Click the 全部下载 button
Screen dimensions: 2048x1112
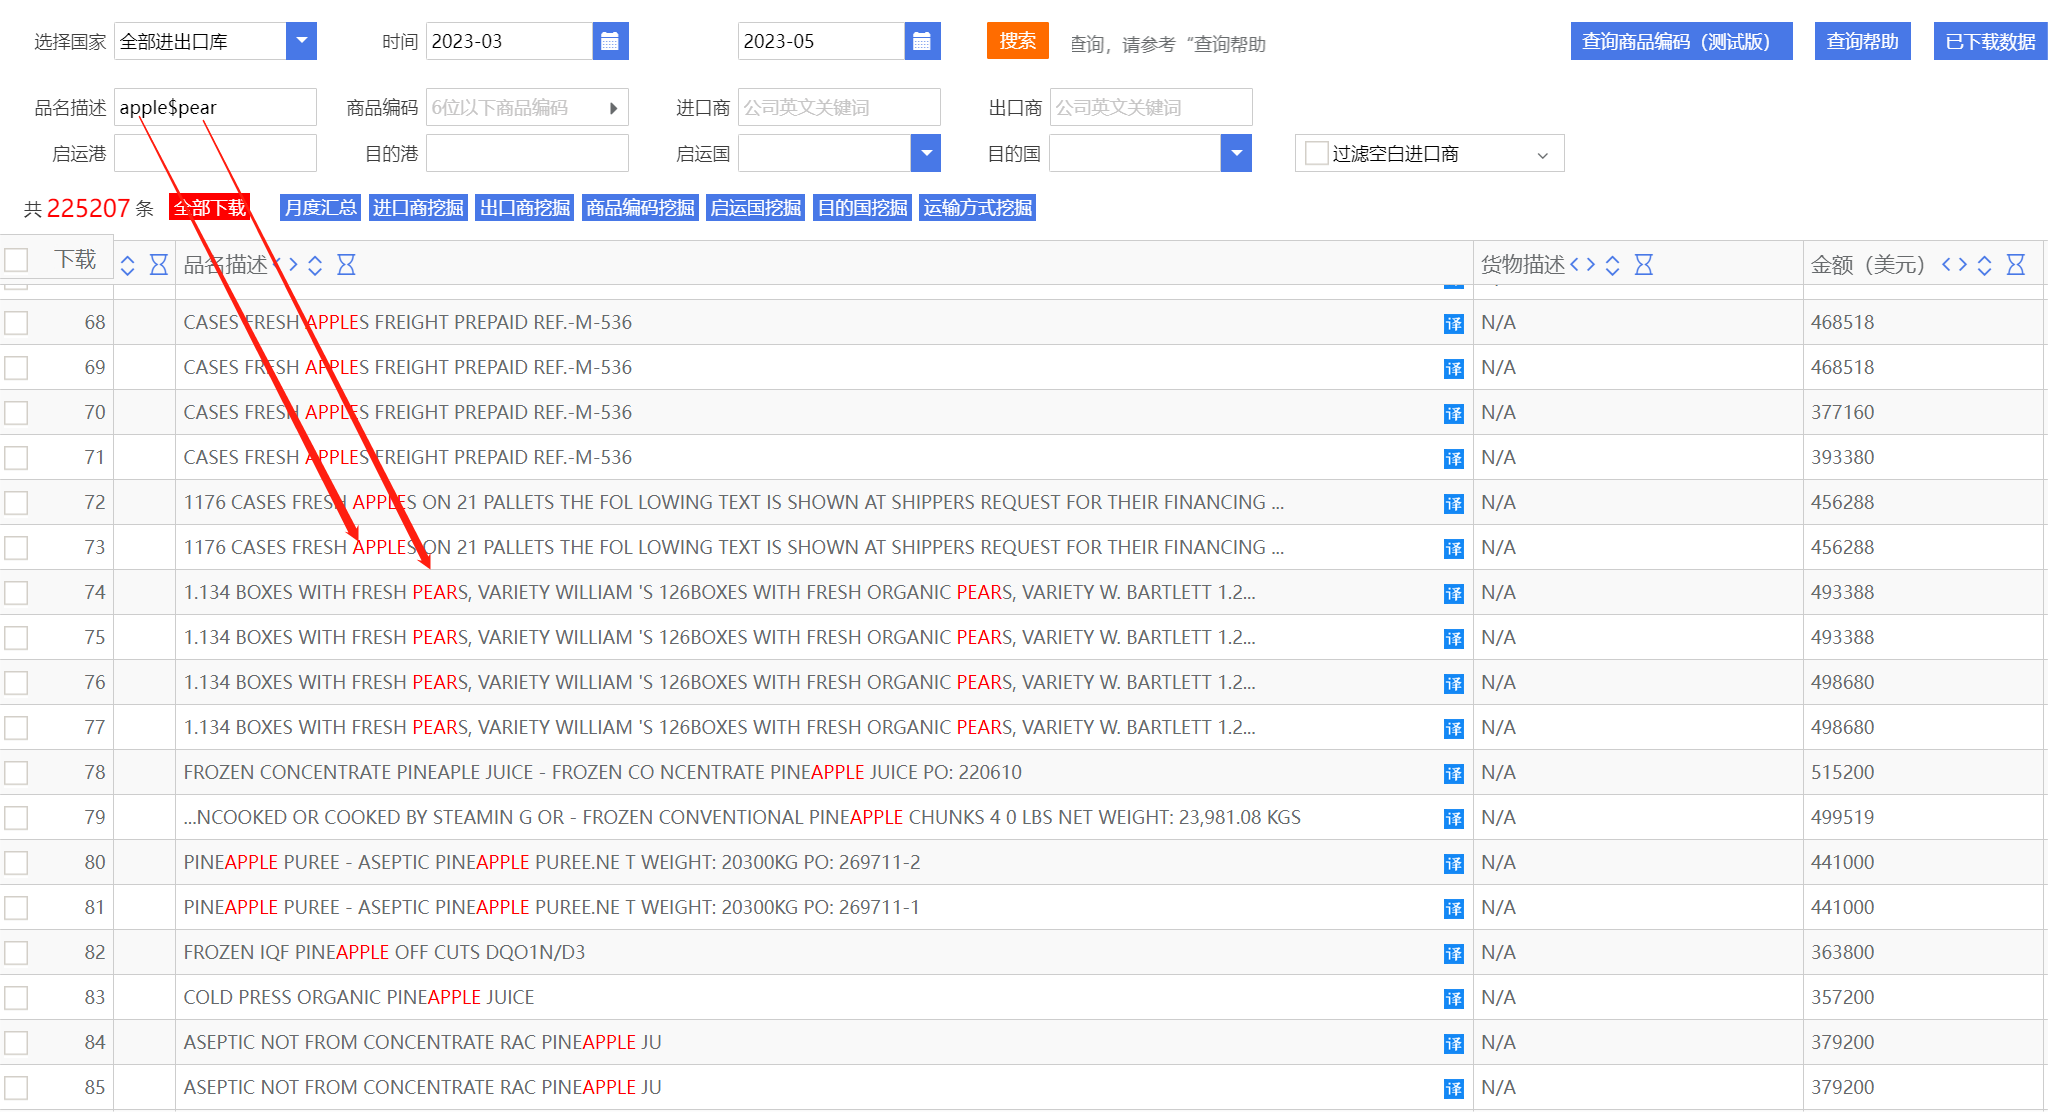(x=209, y=208)
